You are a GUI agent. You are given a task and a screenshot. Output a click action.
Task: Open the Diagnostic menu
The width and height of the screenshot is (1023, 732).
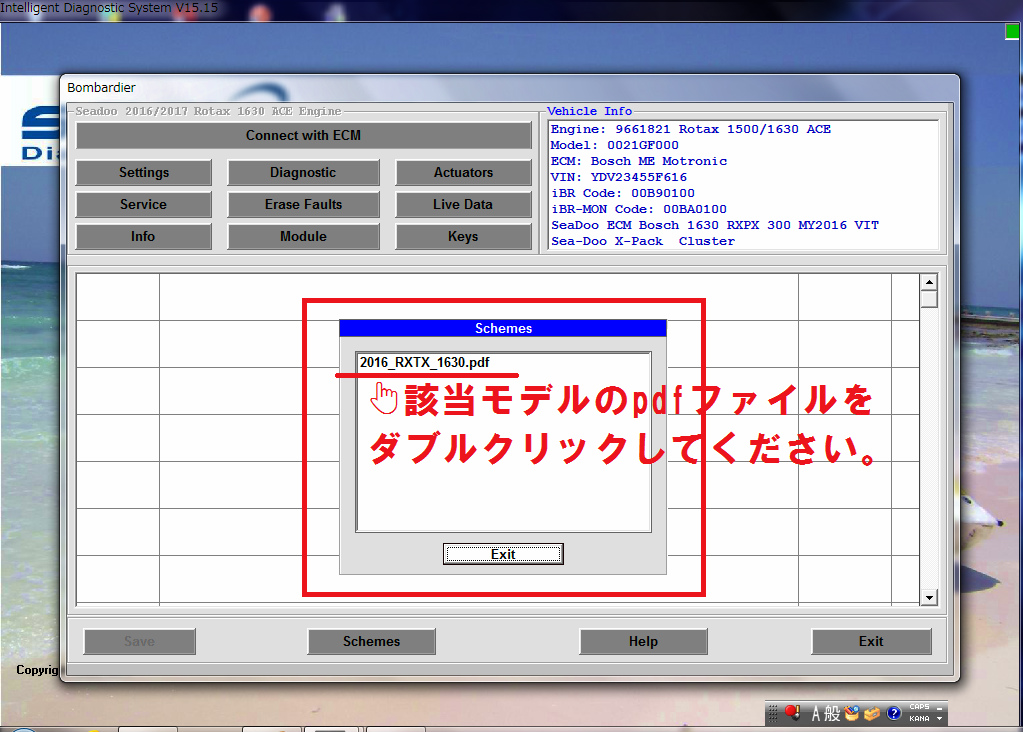tap(303, 173)
